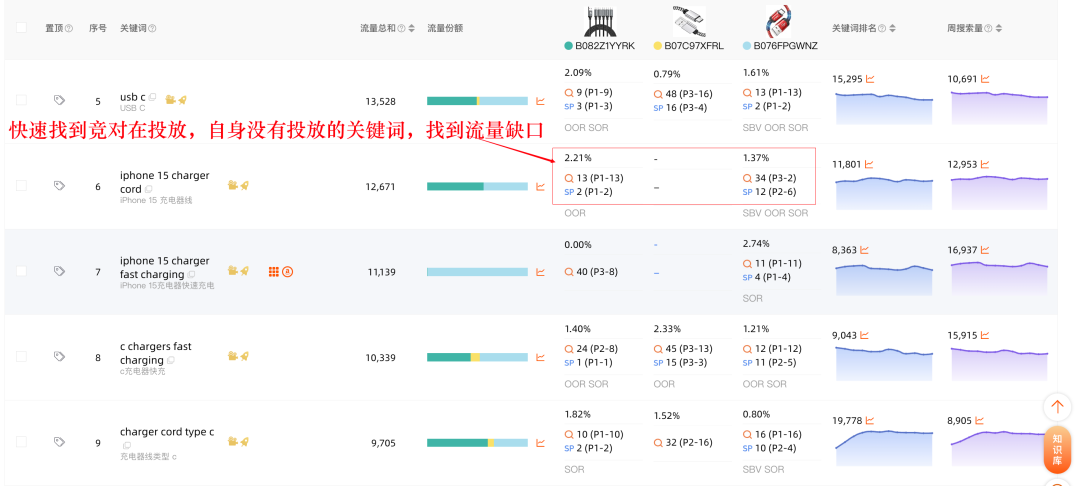
Task: Open rank trend icon next to 8,363
Action: (864, 250)
